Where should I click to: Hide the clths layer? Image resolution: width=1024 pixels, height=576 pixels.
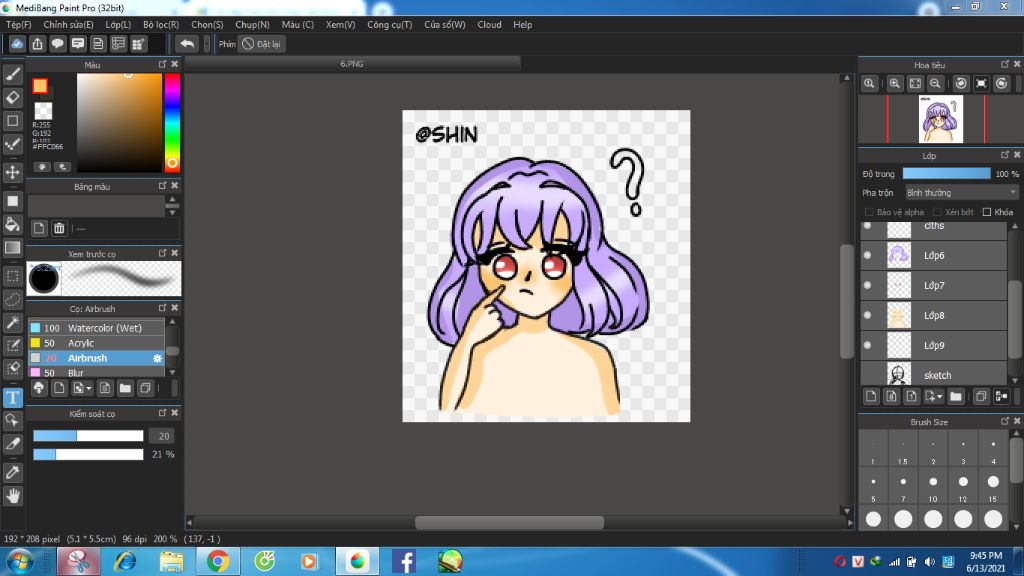coord(867,226)
